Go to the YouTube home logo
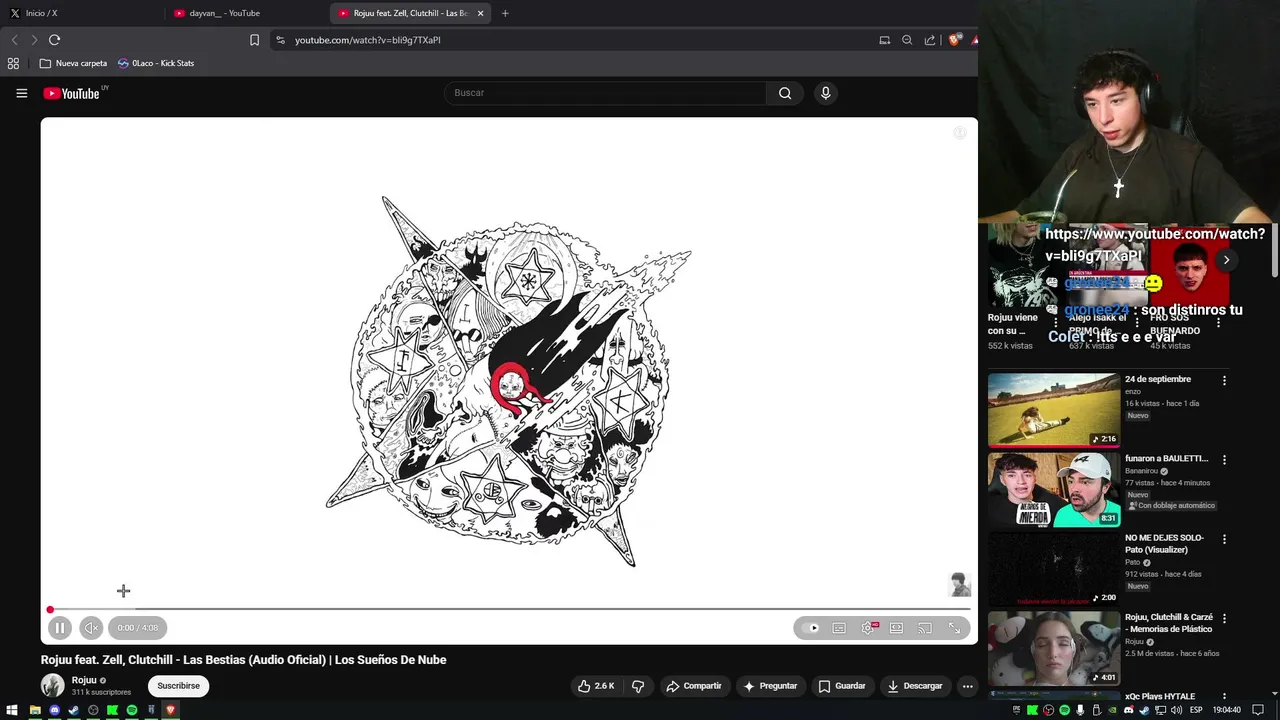Image resolution: width=1280 pixels, height=720 pixels. (x=73, y=93)
